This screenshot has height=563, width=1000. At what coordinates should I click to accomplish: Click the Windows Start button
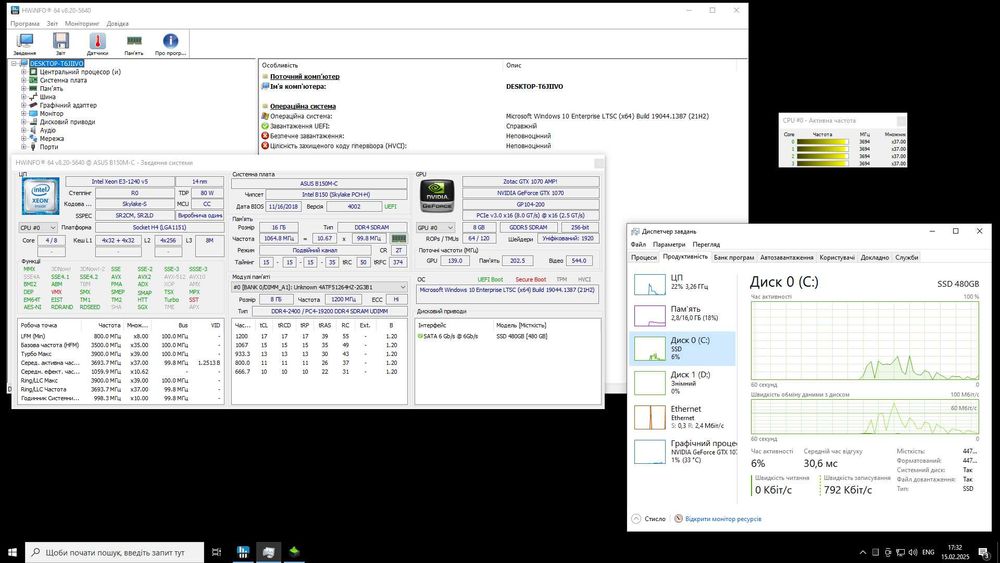pos(11,552)
